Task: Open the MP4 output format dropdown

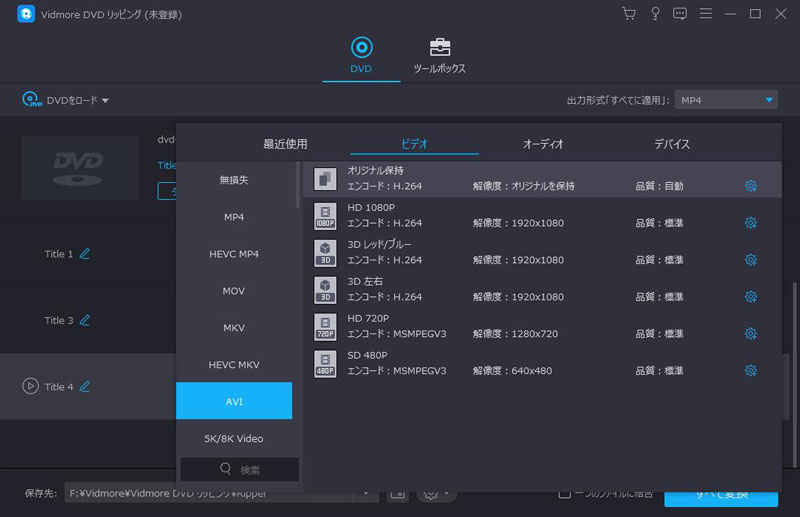Action: click(x=726, y=100)
